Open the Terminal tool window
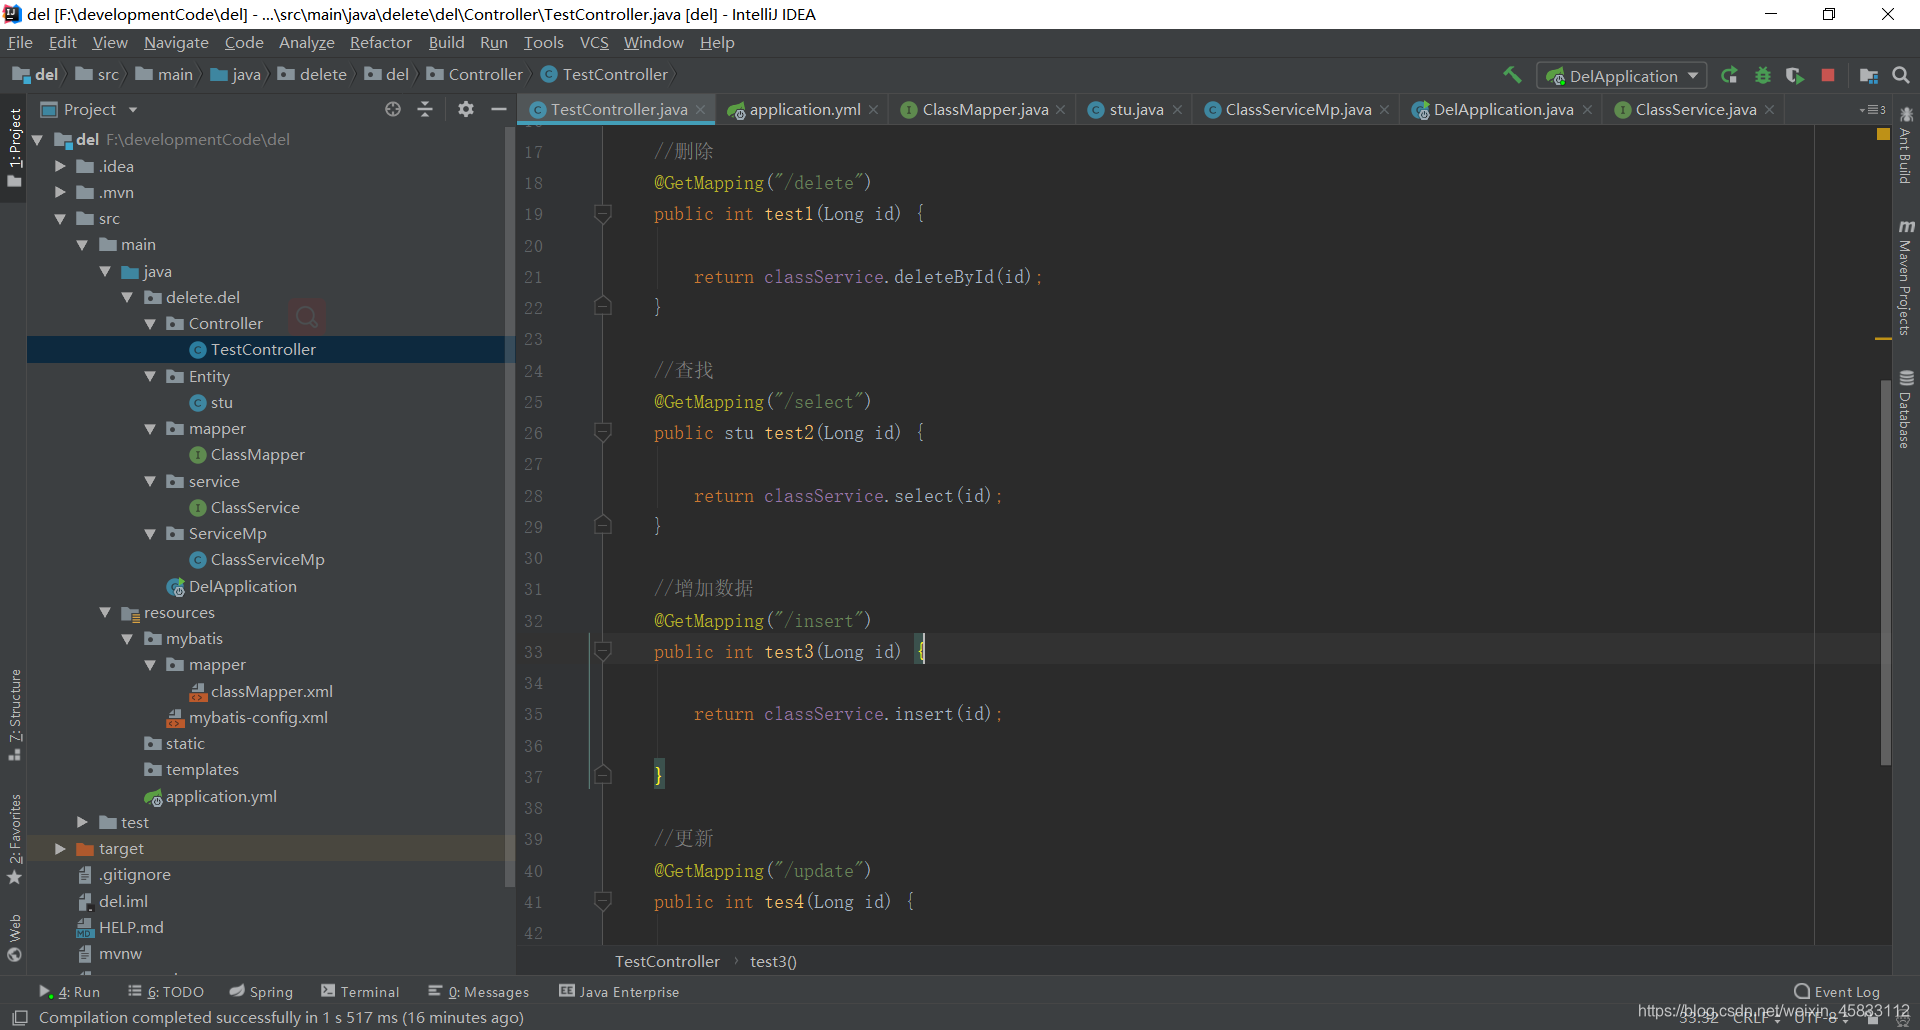The width and height of the screenshot is (1920, 1030). (x=360, y=992)
